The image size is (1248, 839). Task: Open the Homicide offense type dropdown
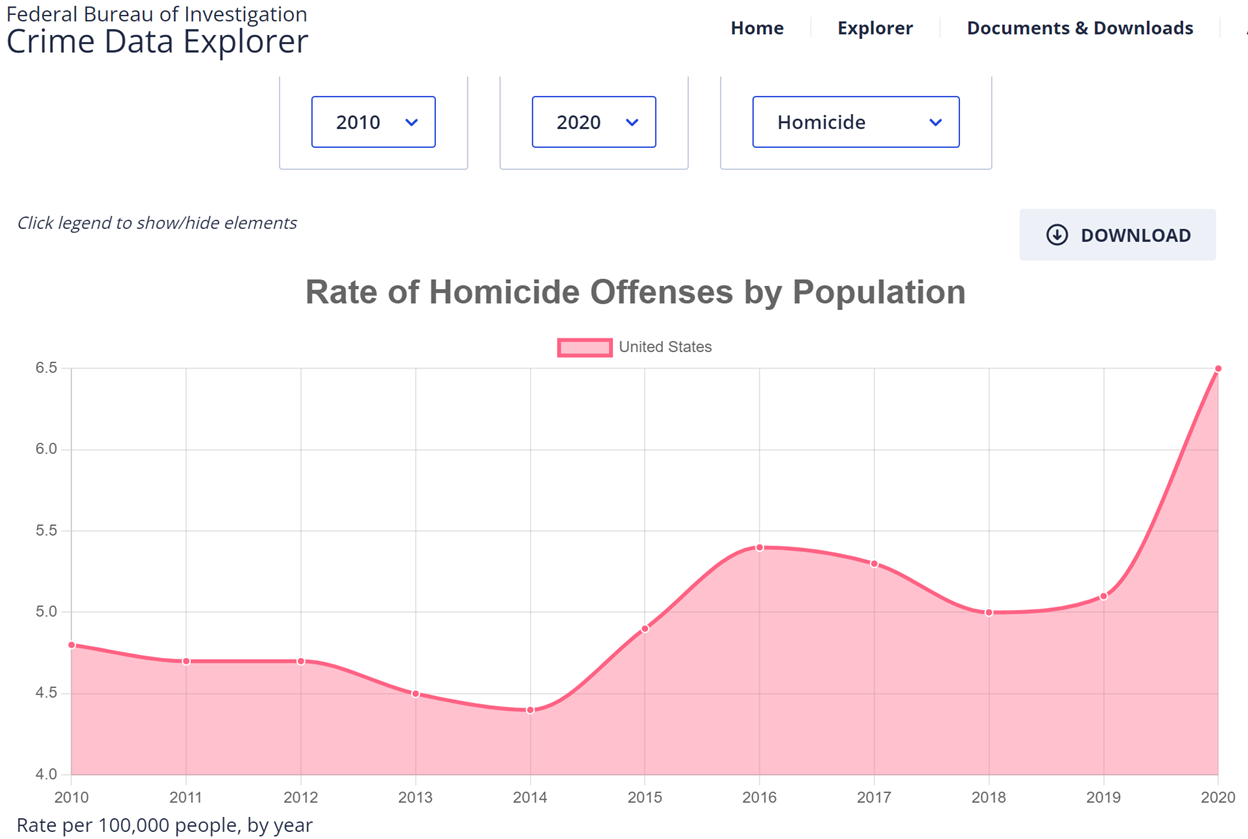[x=855, y=121]
